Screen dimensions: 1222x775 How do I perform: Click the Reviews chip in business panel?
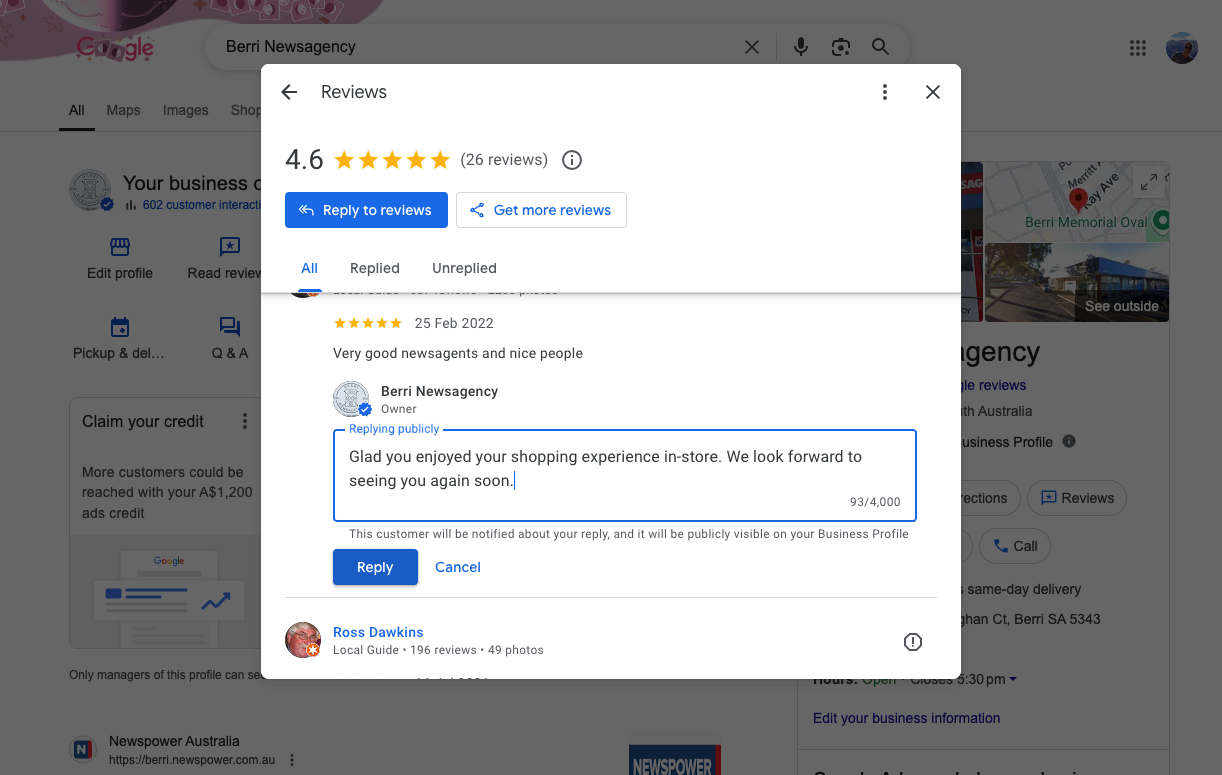pyautogui.click(x=1077, y=498)
